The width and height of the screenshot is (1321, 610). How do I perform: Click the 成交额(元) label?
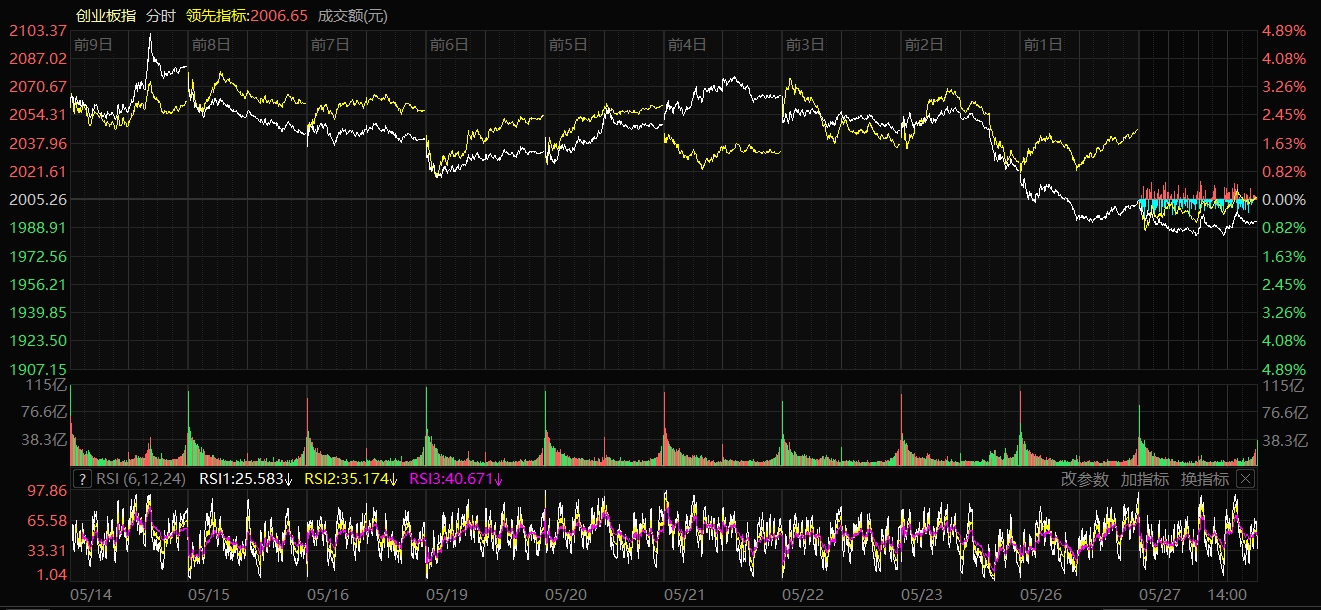(352, 15)
